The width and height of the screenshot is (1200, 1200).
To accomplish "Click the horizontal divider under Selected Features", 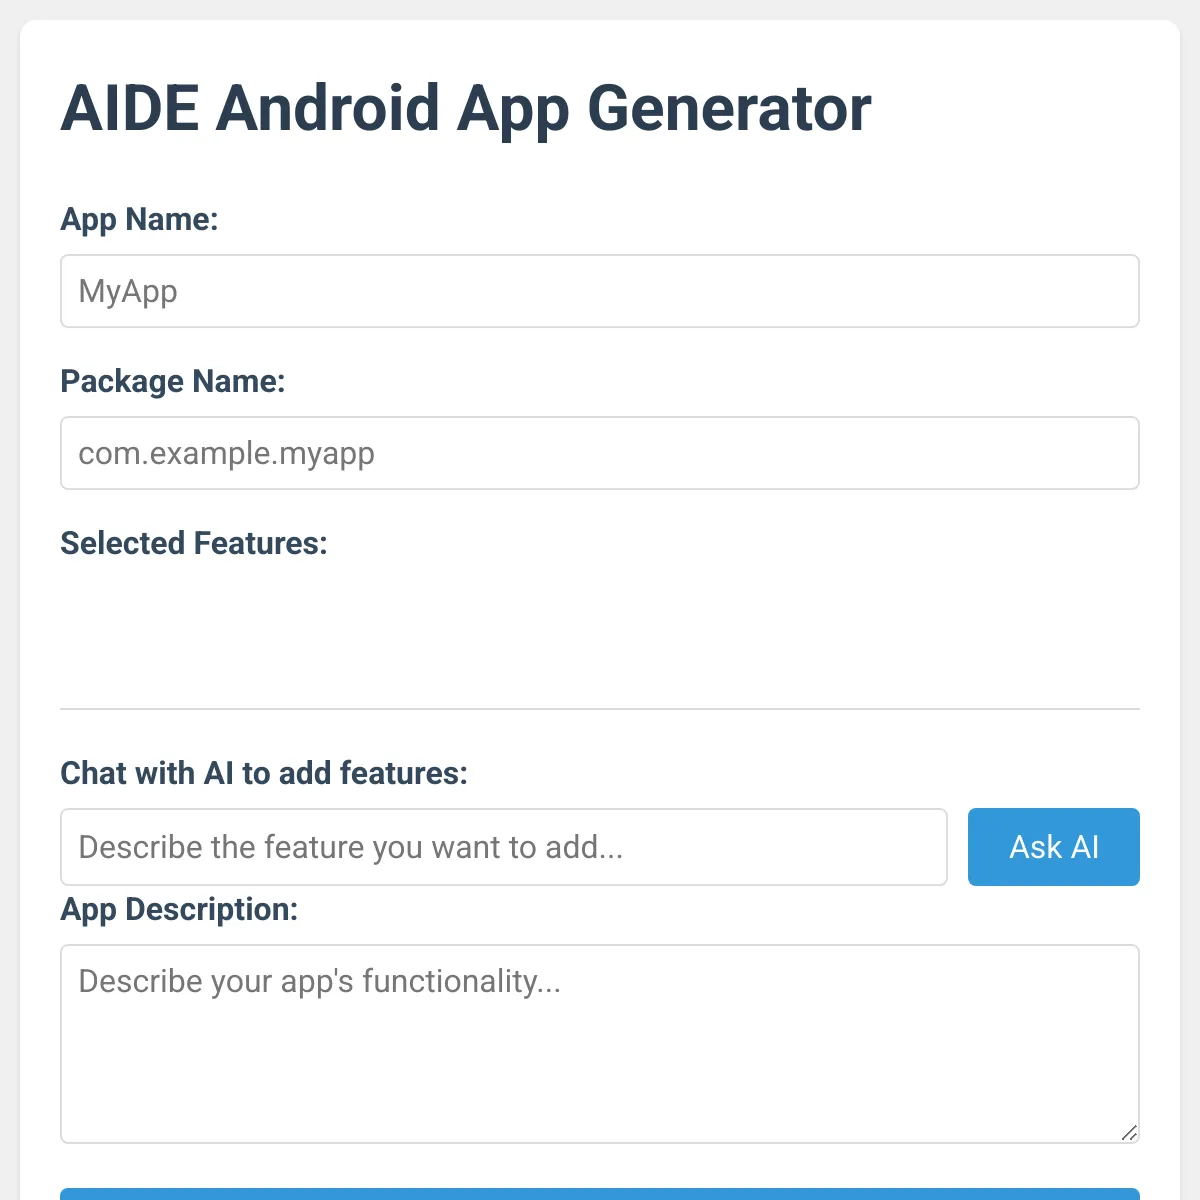I will (x=600, y=709).
